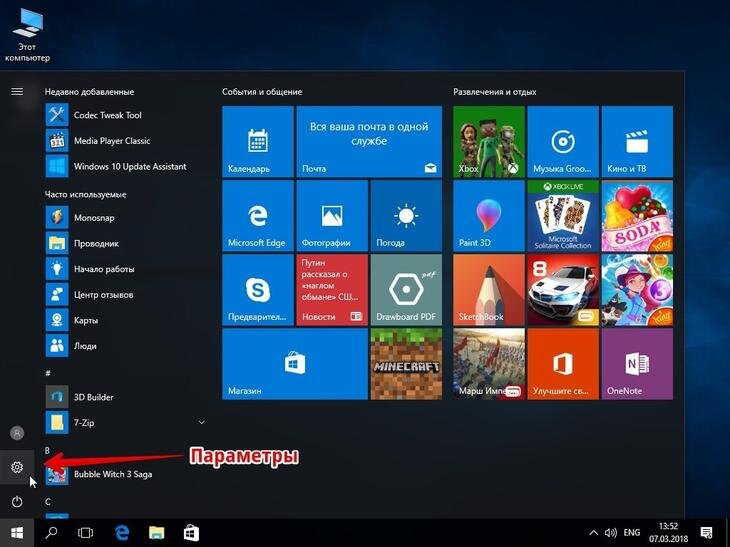This screenshot has height=547, width=730.
Task: Open Task View on taskbar
Action: [x=85, y=533]
